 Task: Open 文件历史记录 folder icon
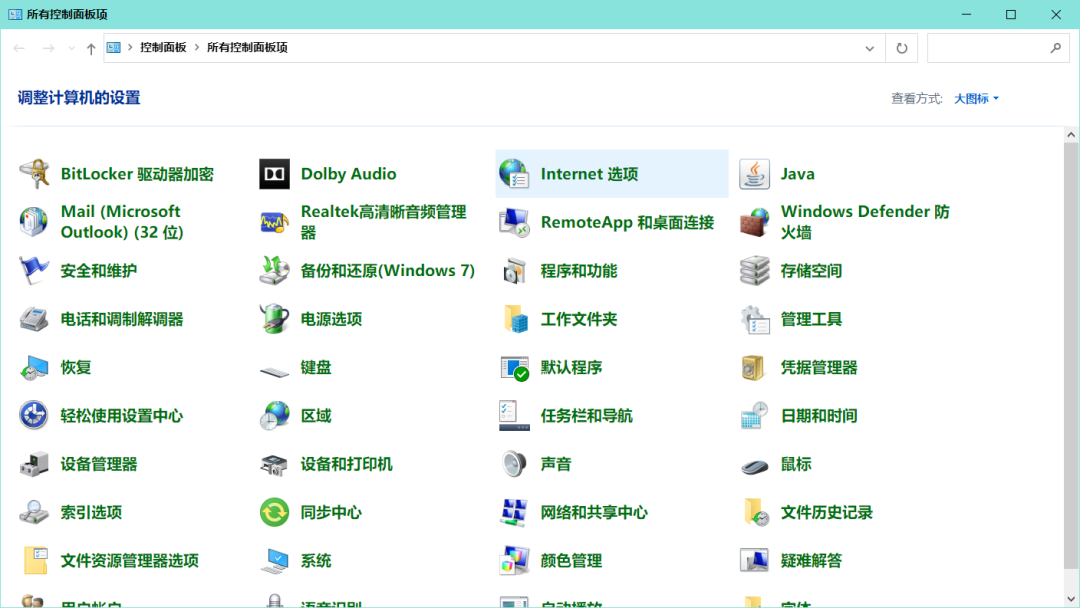click(754, 512)
